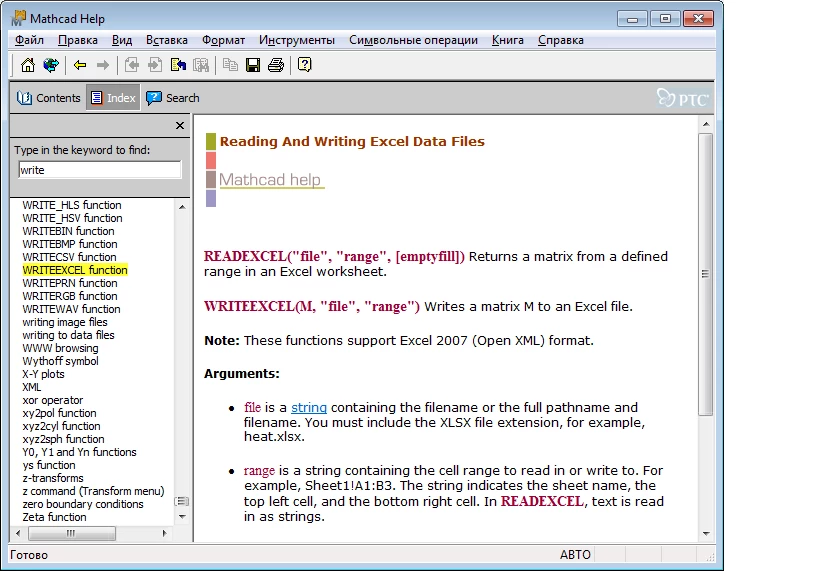Select 'xyz2sph function' index entry

63,439
